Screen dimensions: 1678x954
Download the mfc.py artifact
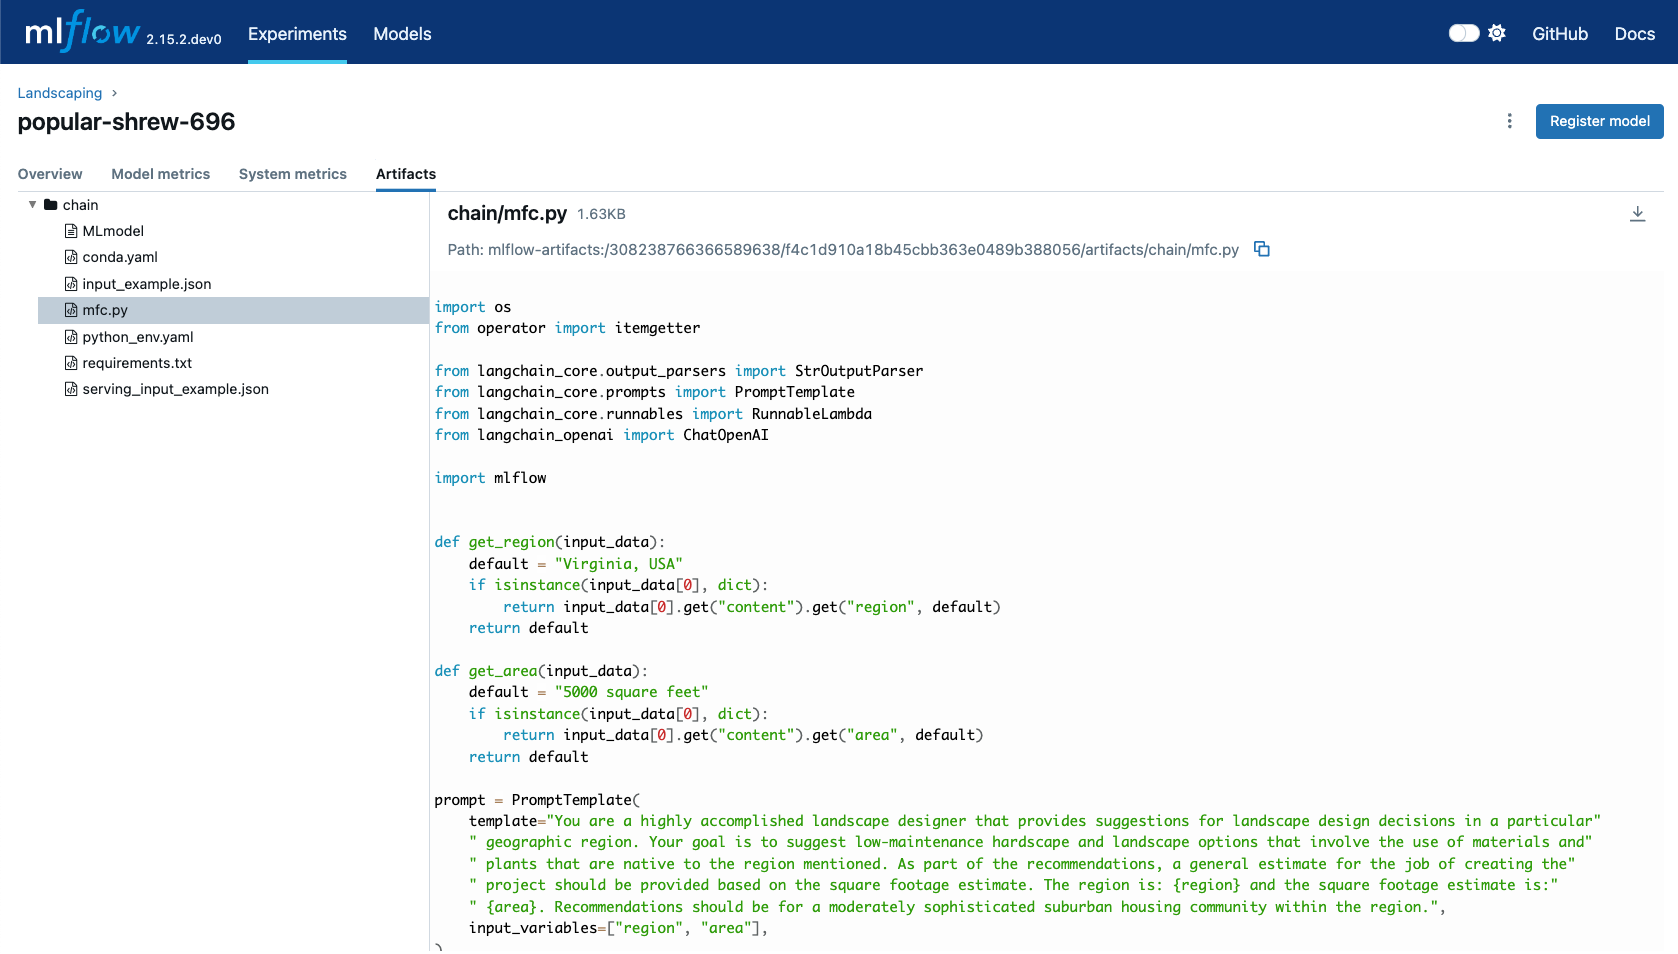(x=1637, y=213)
